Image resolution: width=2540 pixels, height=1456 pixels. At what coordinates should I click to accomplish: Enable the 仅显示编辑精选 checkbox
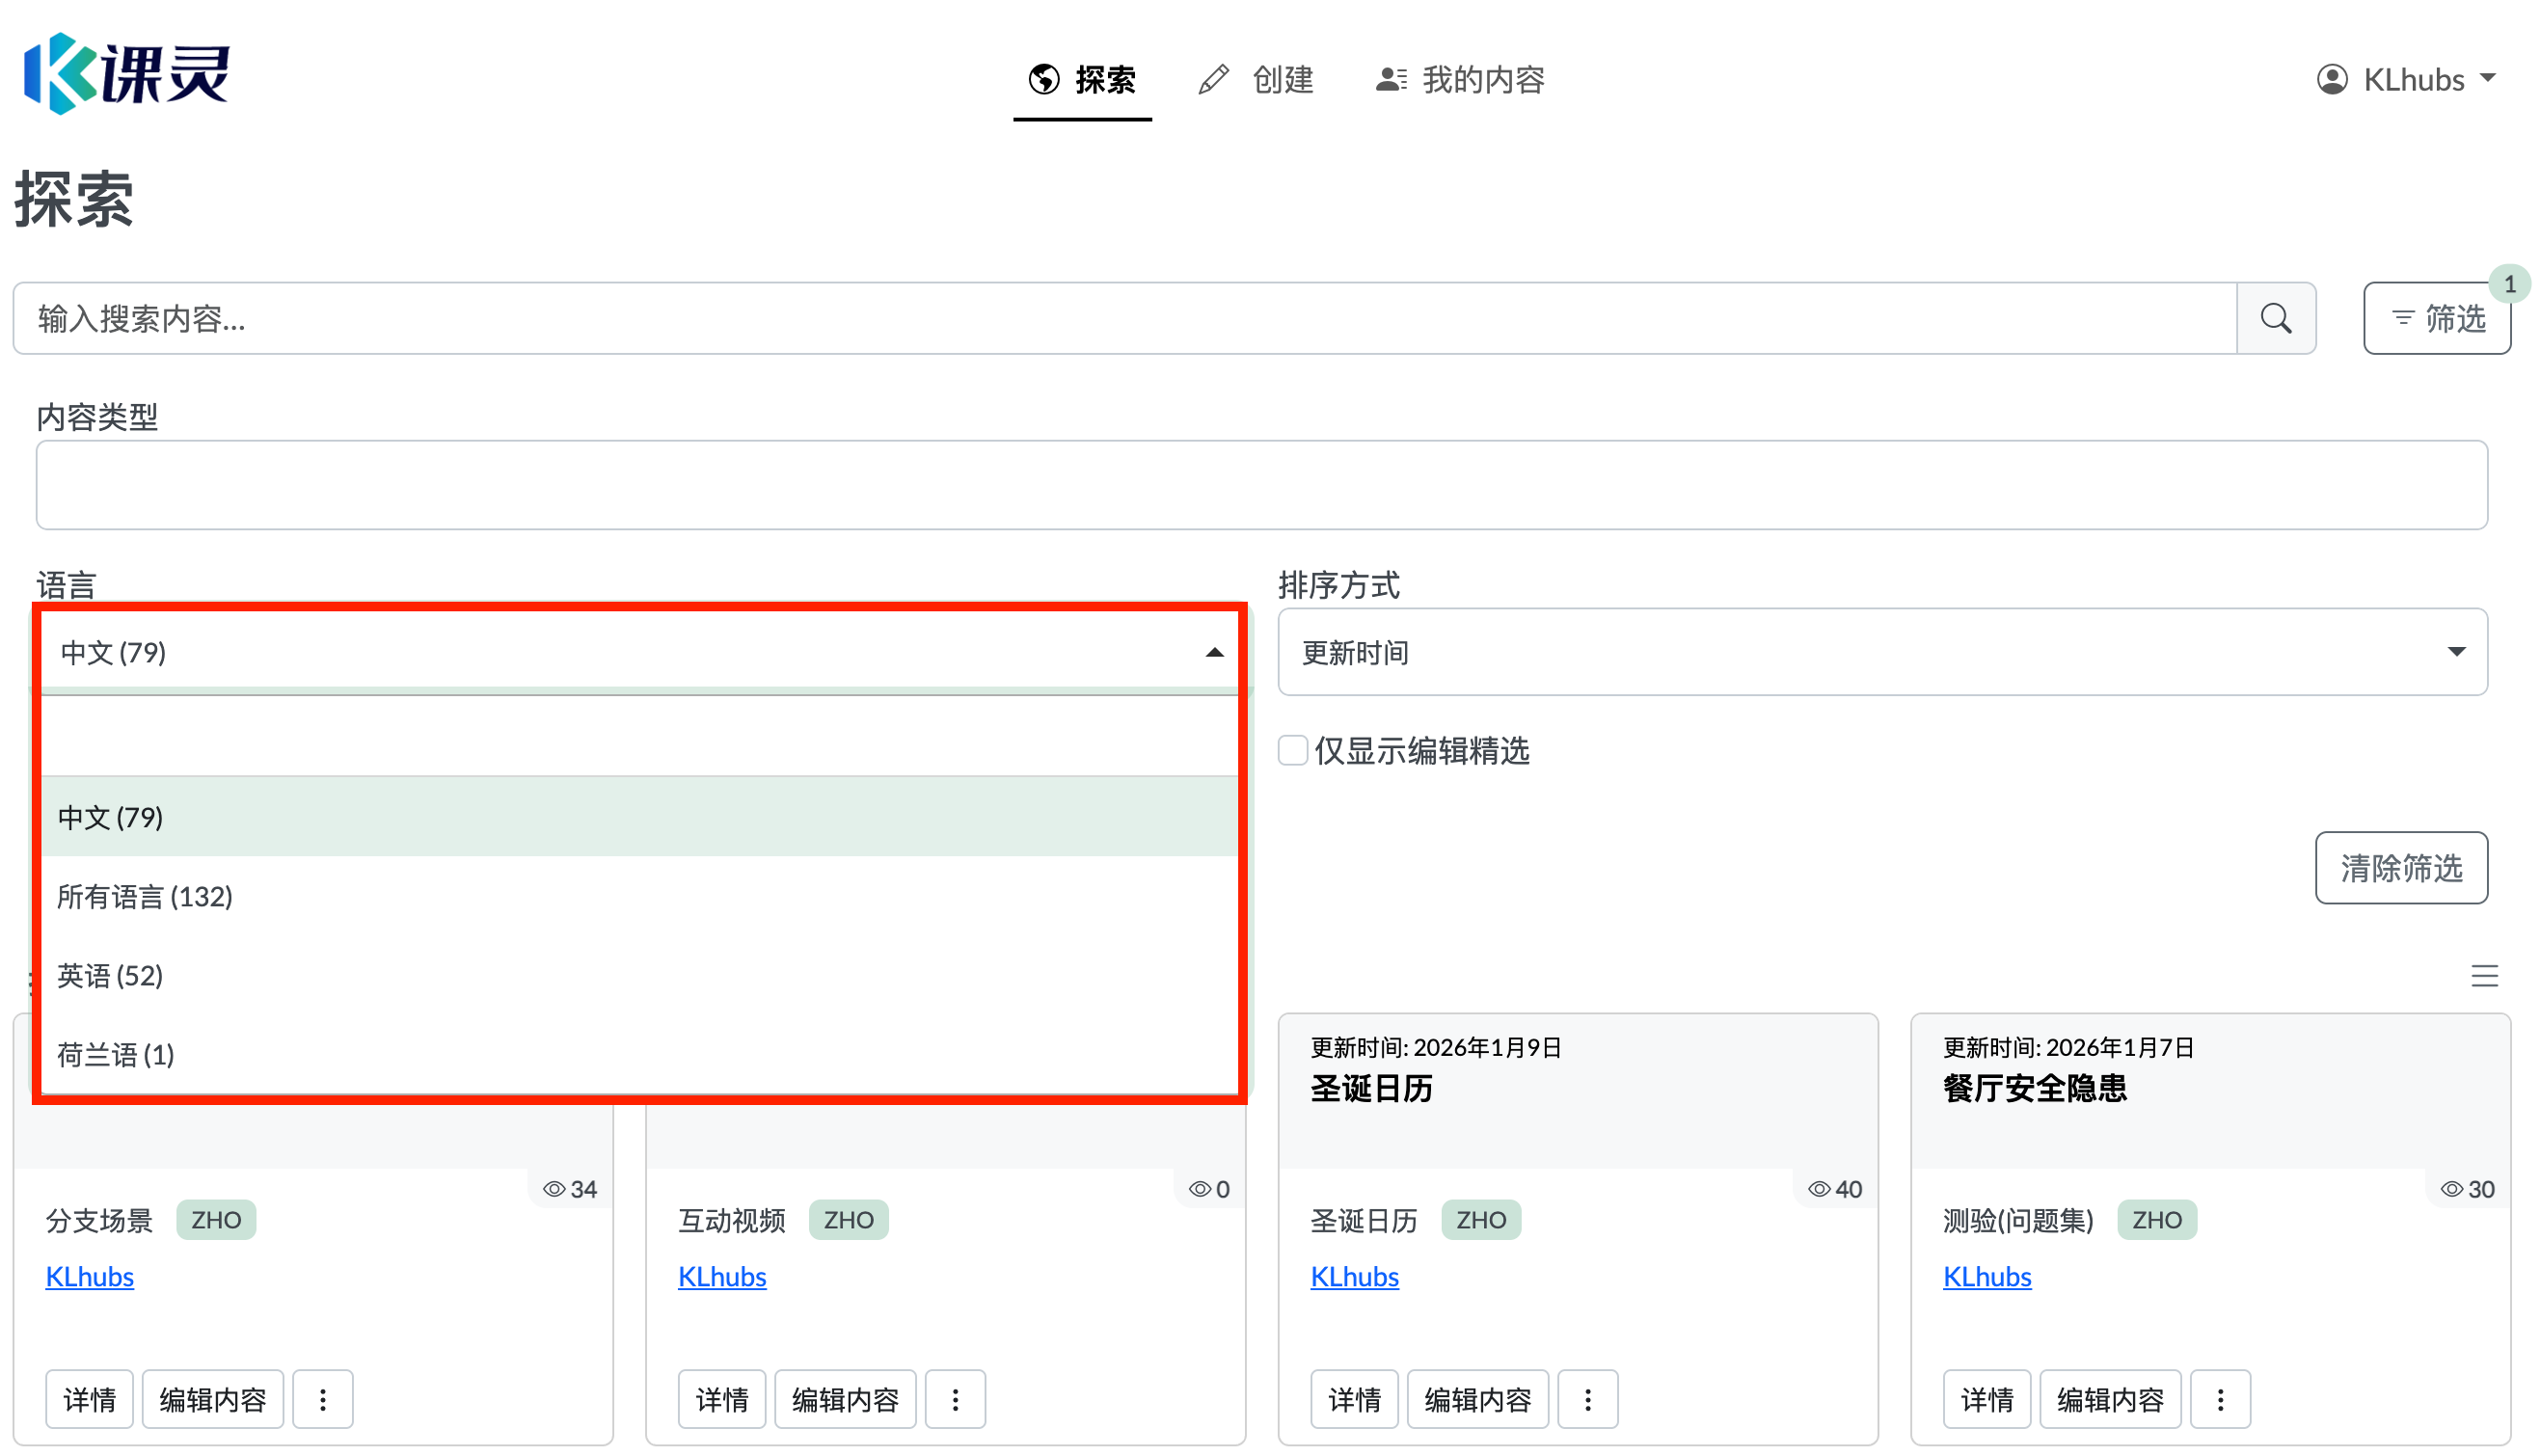pos(1292,750)
